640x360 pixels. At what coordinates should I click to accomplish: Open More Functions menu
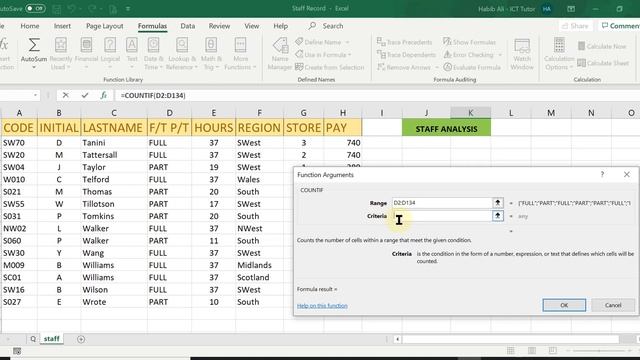point(240,54)
